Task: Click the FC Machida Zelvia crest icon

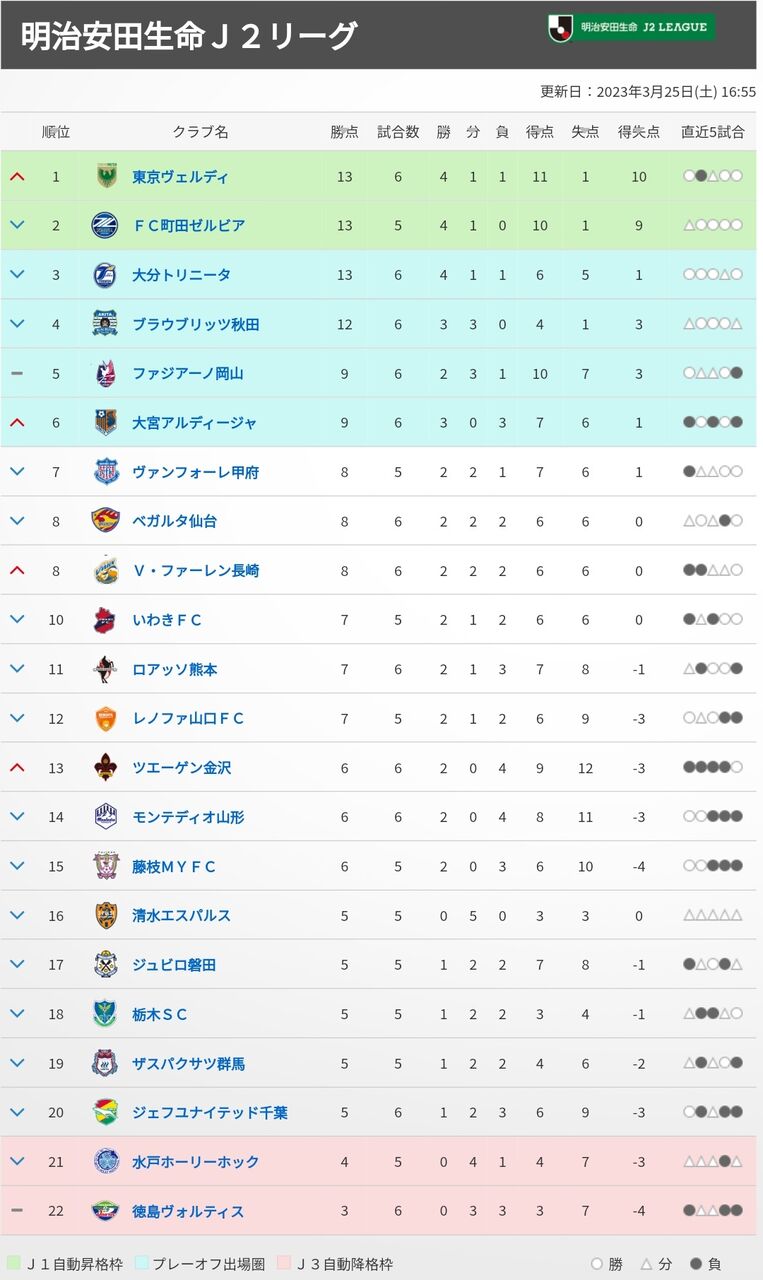Action: pyautogui.click(x=105, y=225)
